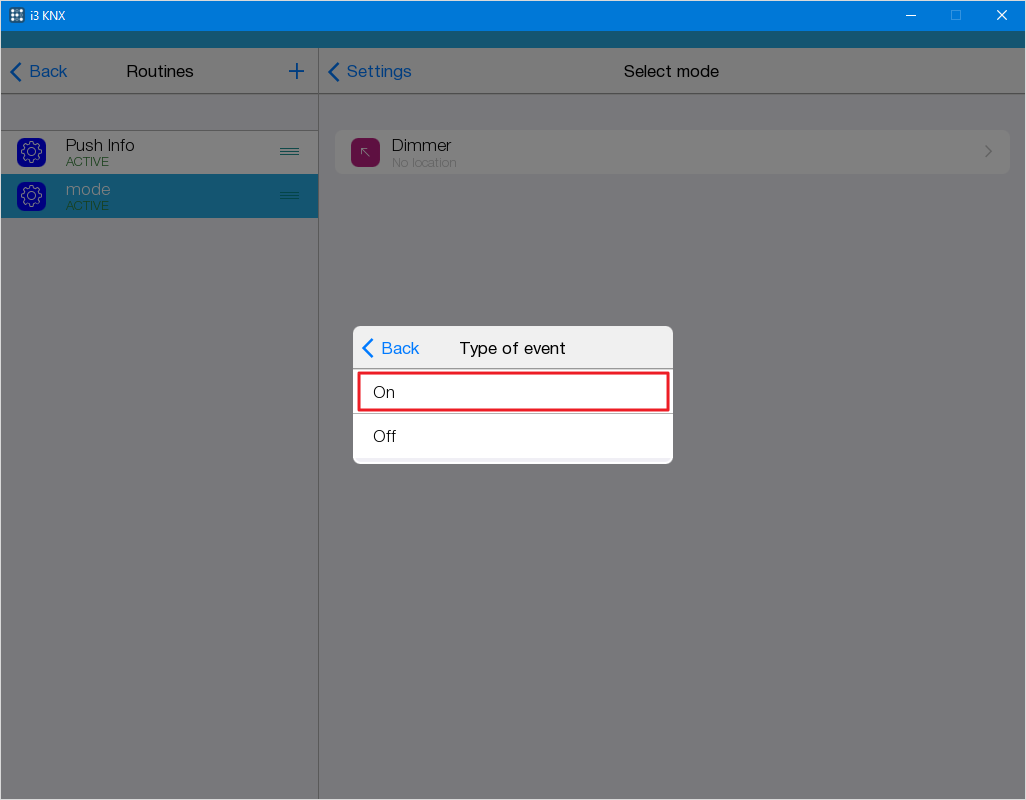The height and width of the screenshot is (800, 1026).
Task: Select the Push Info routine entry
Action: click(160, 152)
